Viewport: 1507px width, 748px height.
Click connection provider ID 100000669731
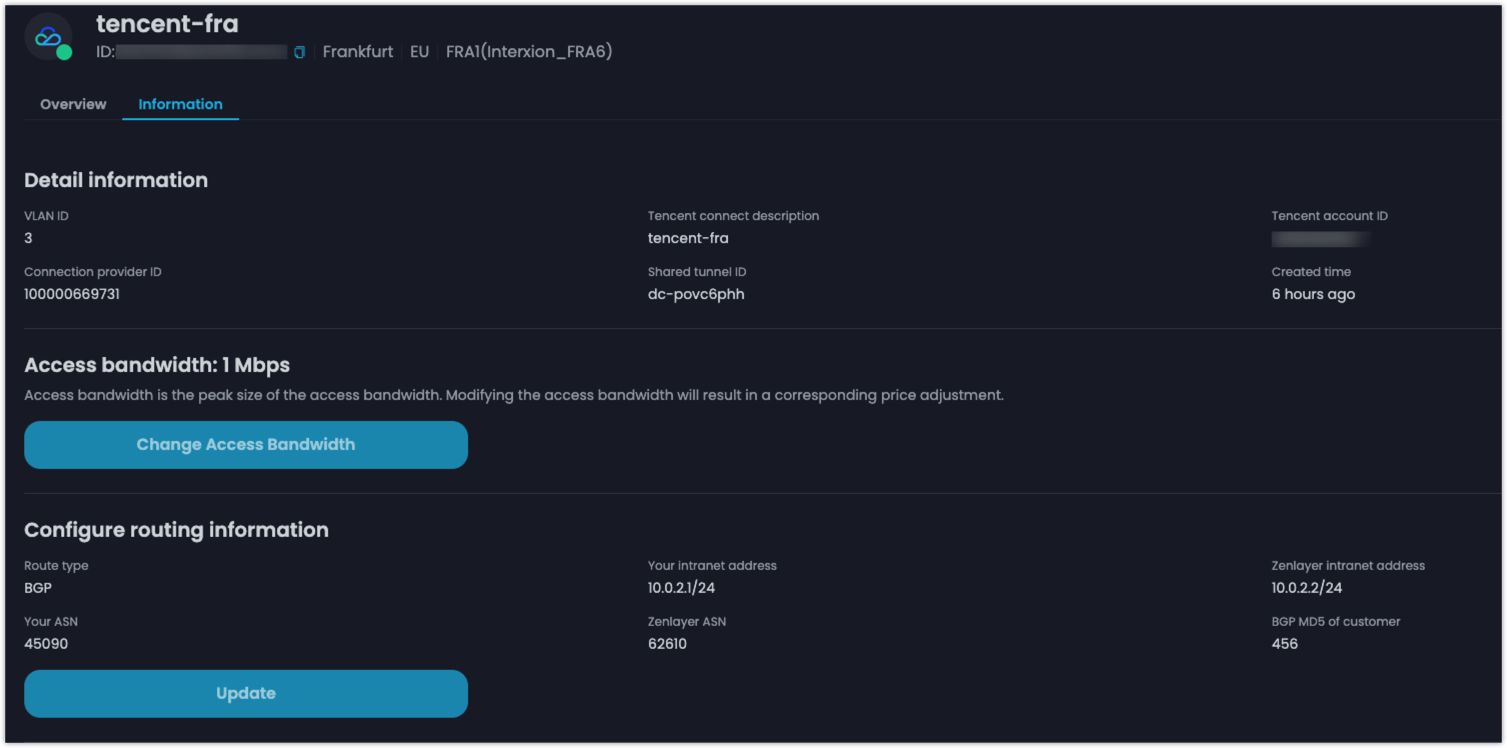[72, 294]
